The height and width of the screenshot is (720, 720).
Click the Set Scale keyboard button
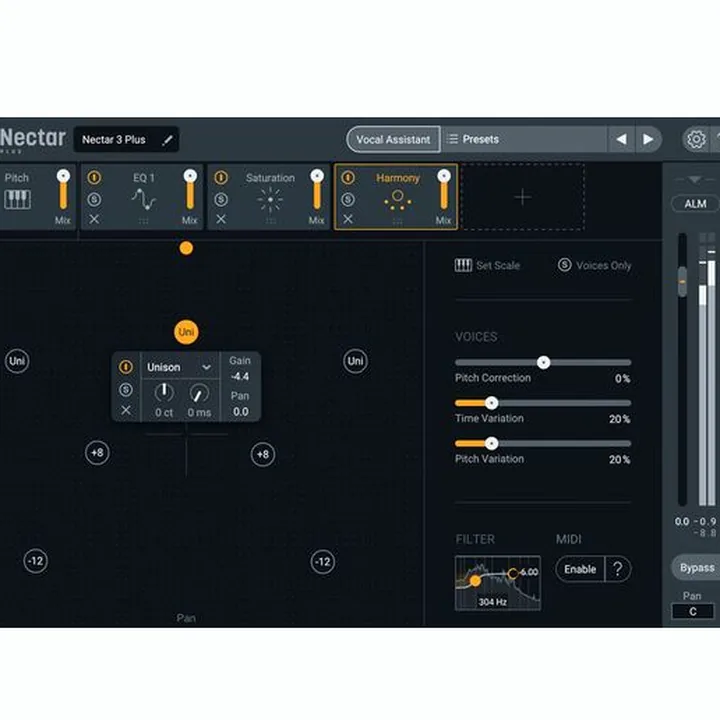click(487, 265)
